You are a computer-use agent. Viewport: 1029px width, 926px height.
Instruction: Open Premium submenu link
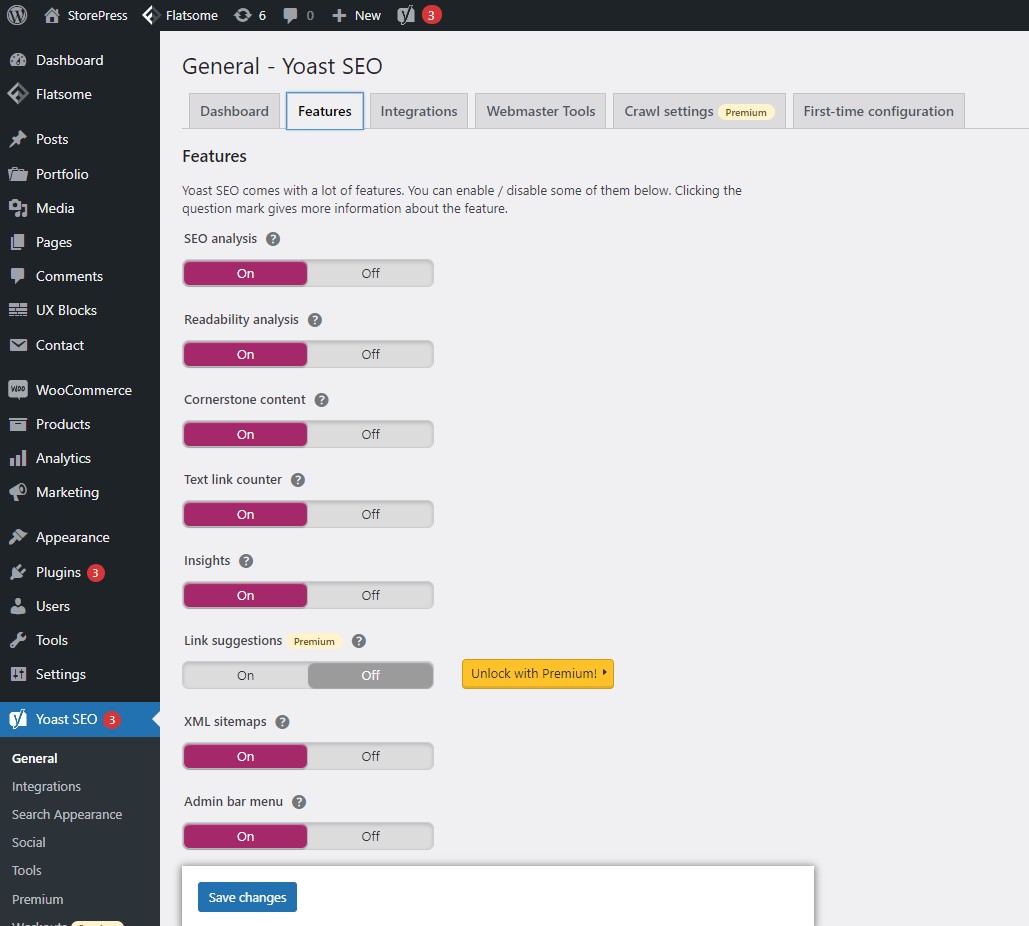pos(37,899)
